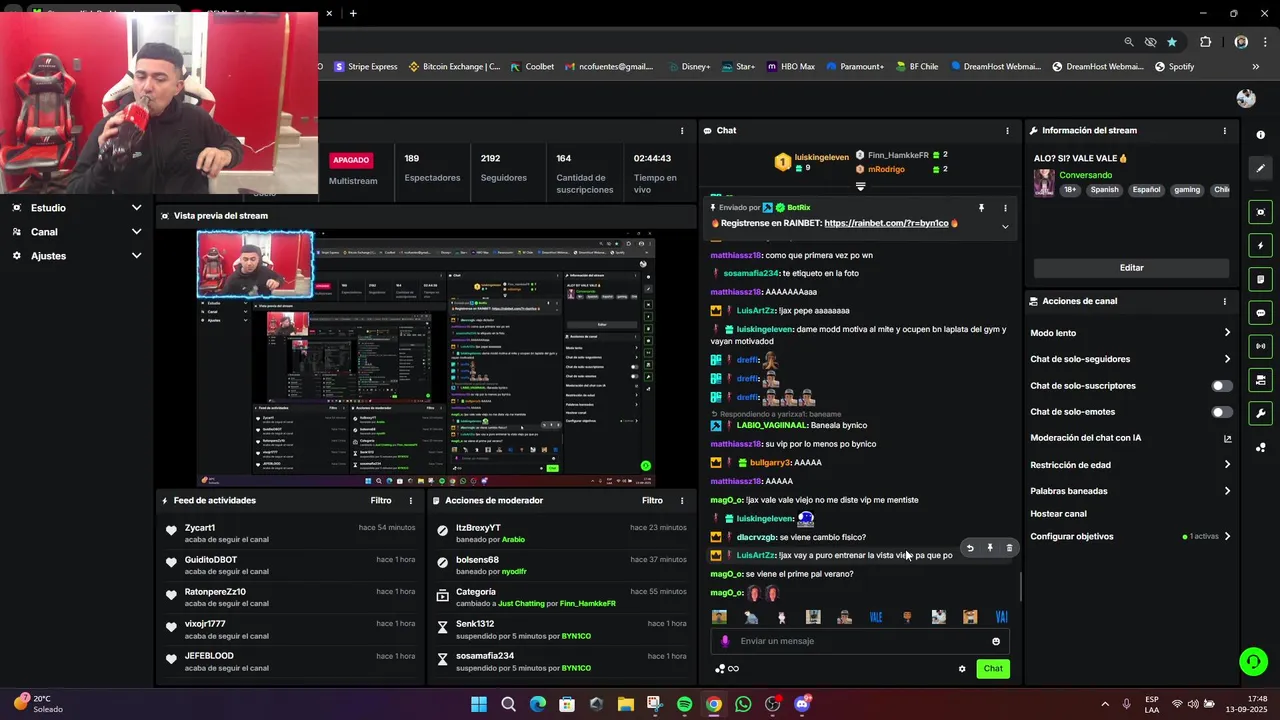Click Editar stream info button
This screenshot has width=1280, height=720.
(x=1131, y=268)
